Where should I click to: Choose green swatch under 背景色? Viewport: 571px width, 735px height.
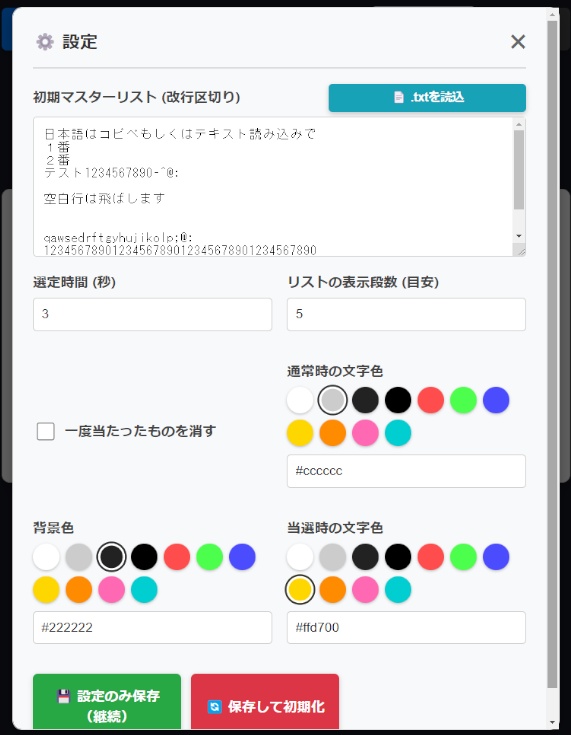coord(210,557)
